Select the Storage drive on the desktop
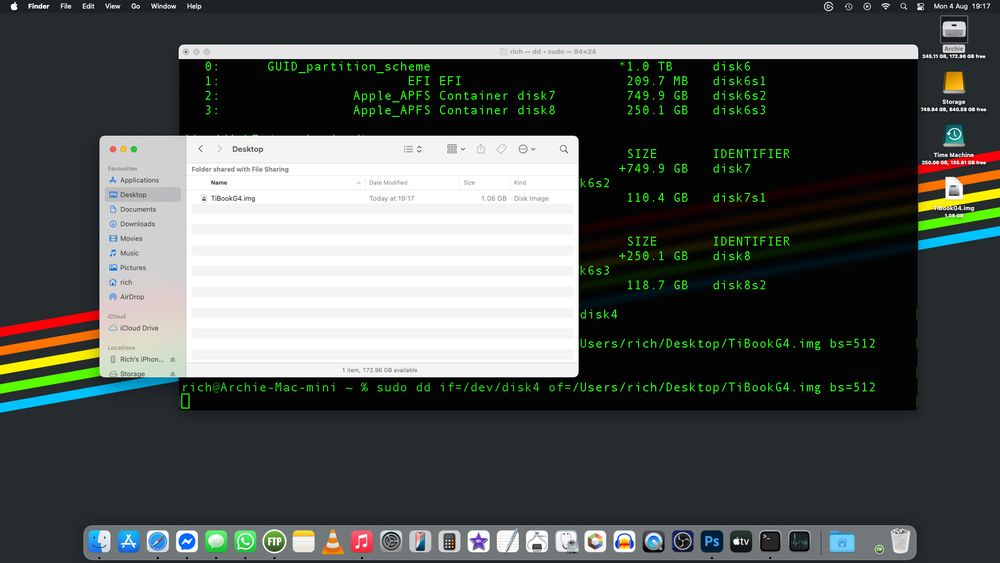The width and height of the screenshot is (1000, 563). (953, 83)
